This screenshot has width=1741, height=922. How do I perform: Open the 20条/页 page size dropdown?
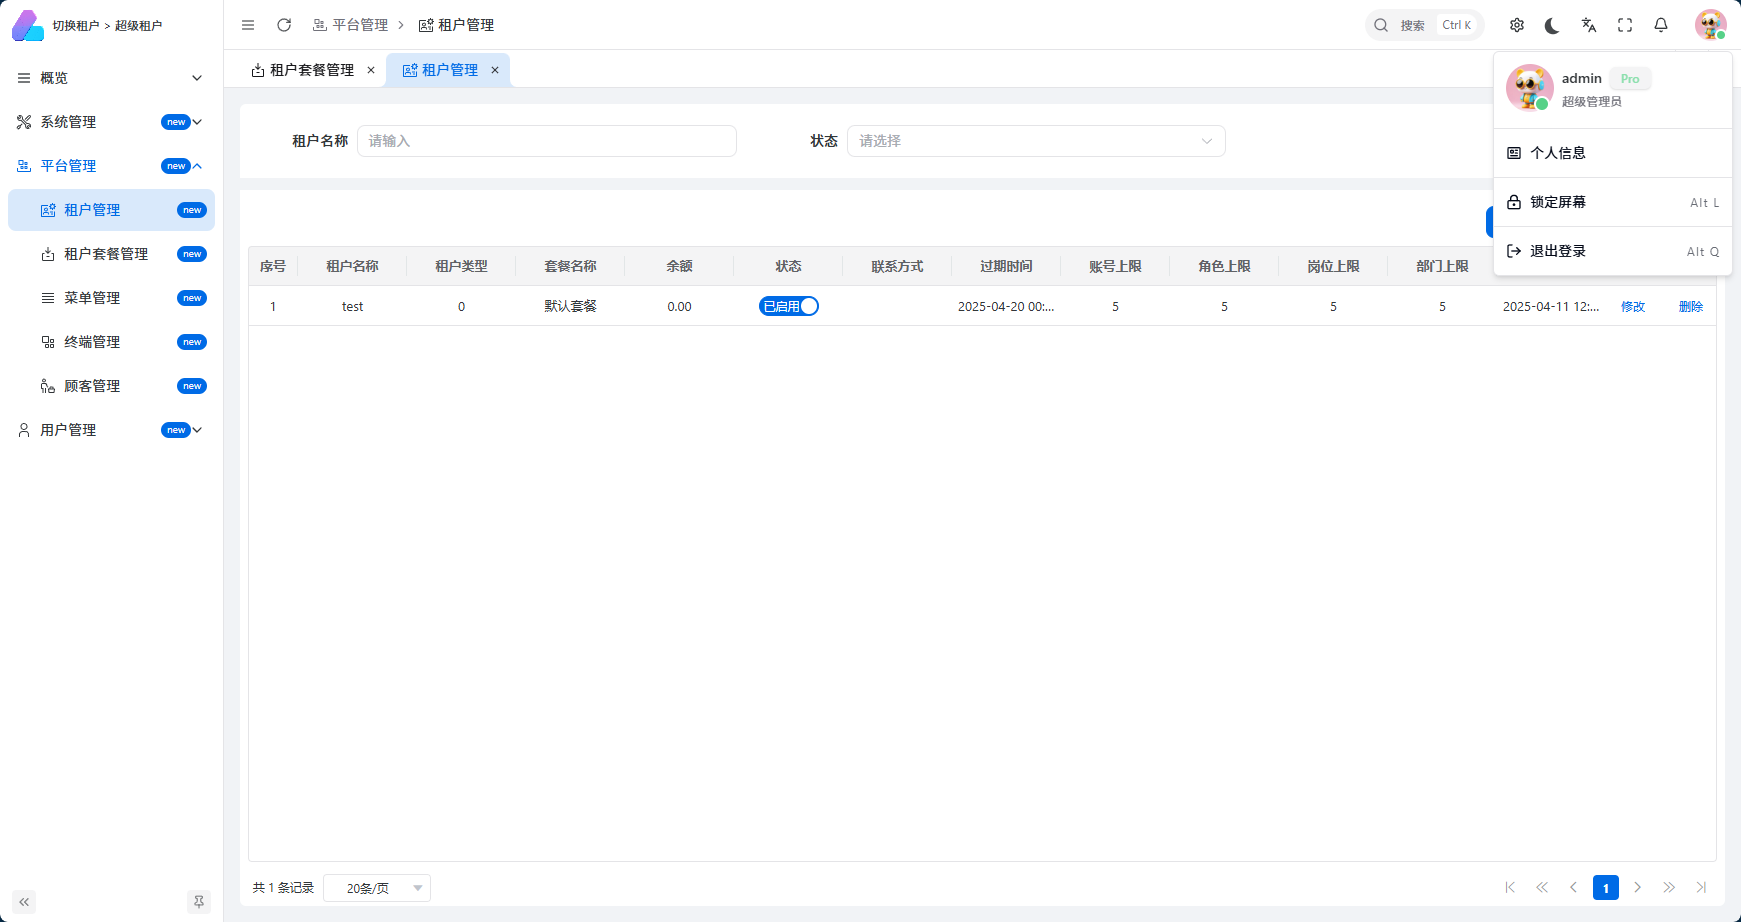(x=377, y=887)
